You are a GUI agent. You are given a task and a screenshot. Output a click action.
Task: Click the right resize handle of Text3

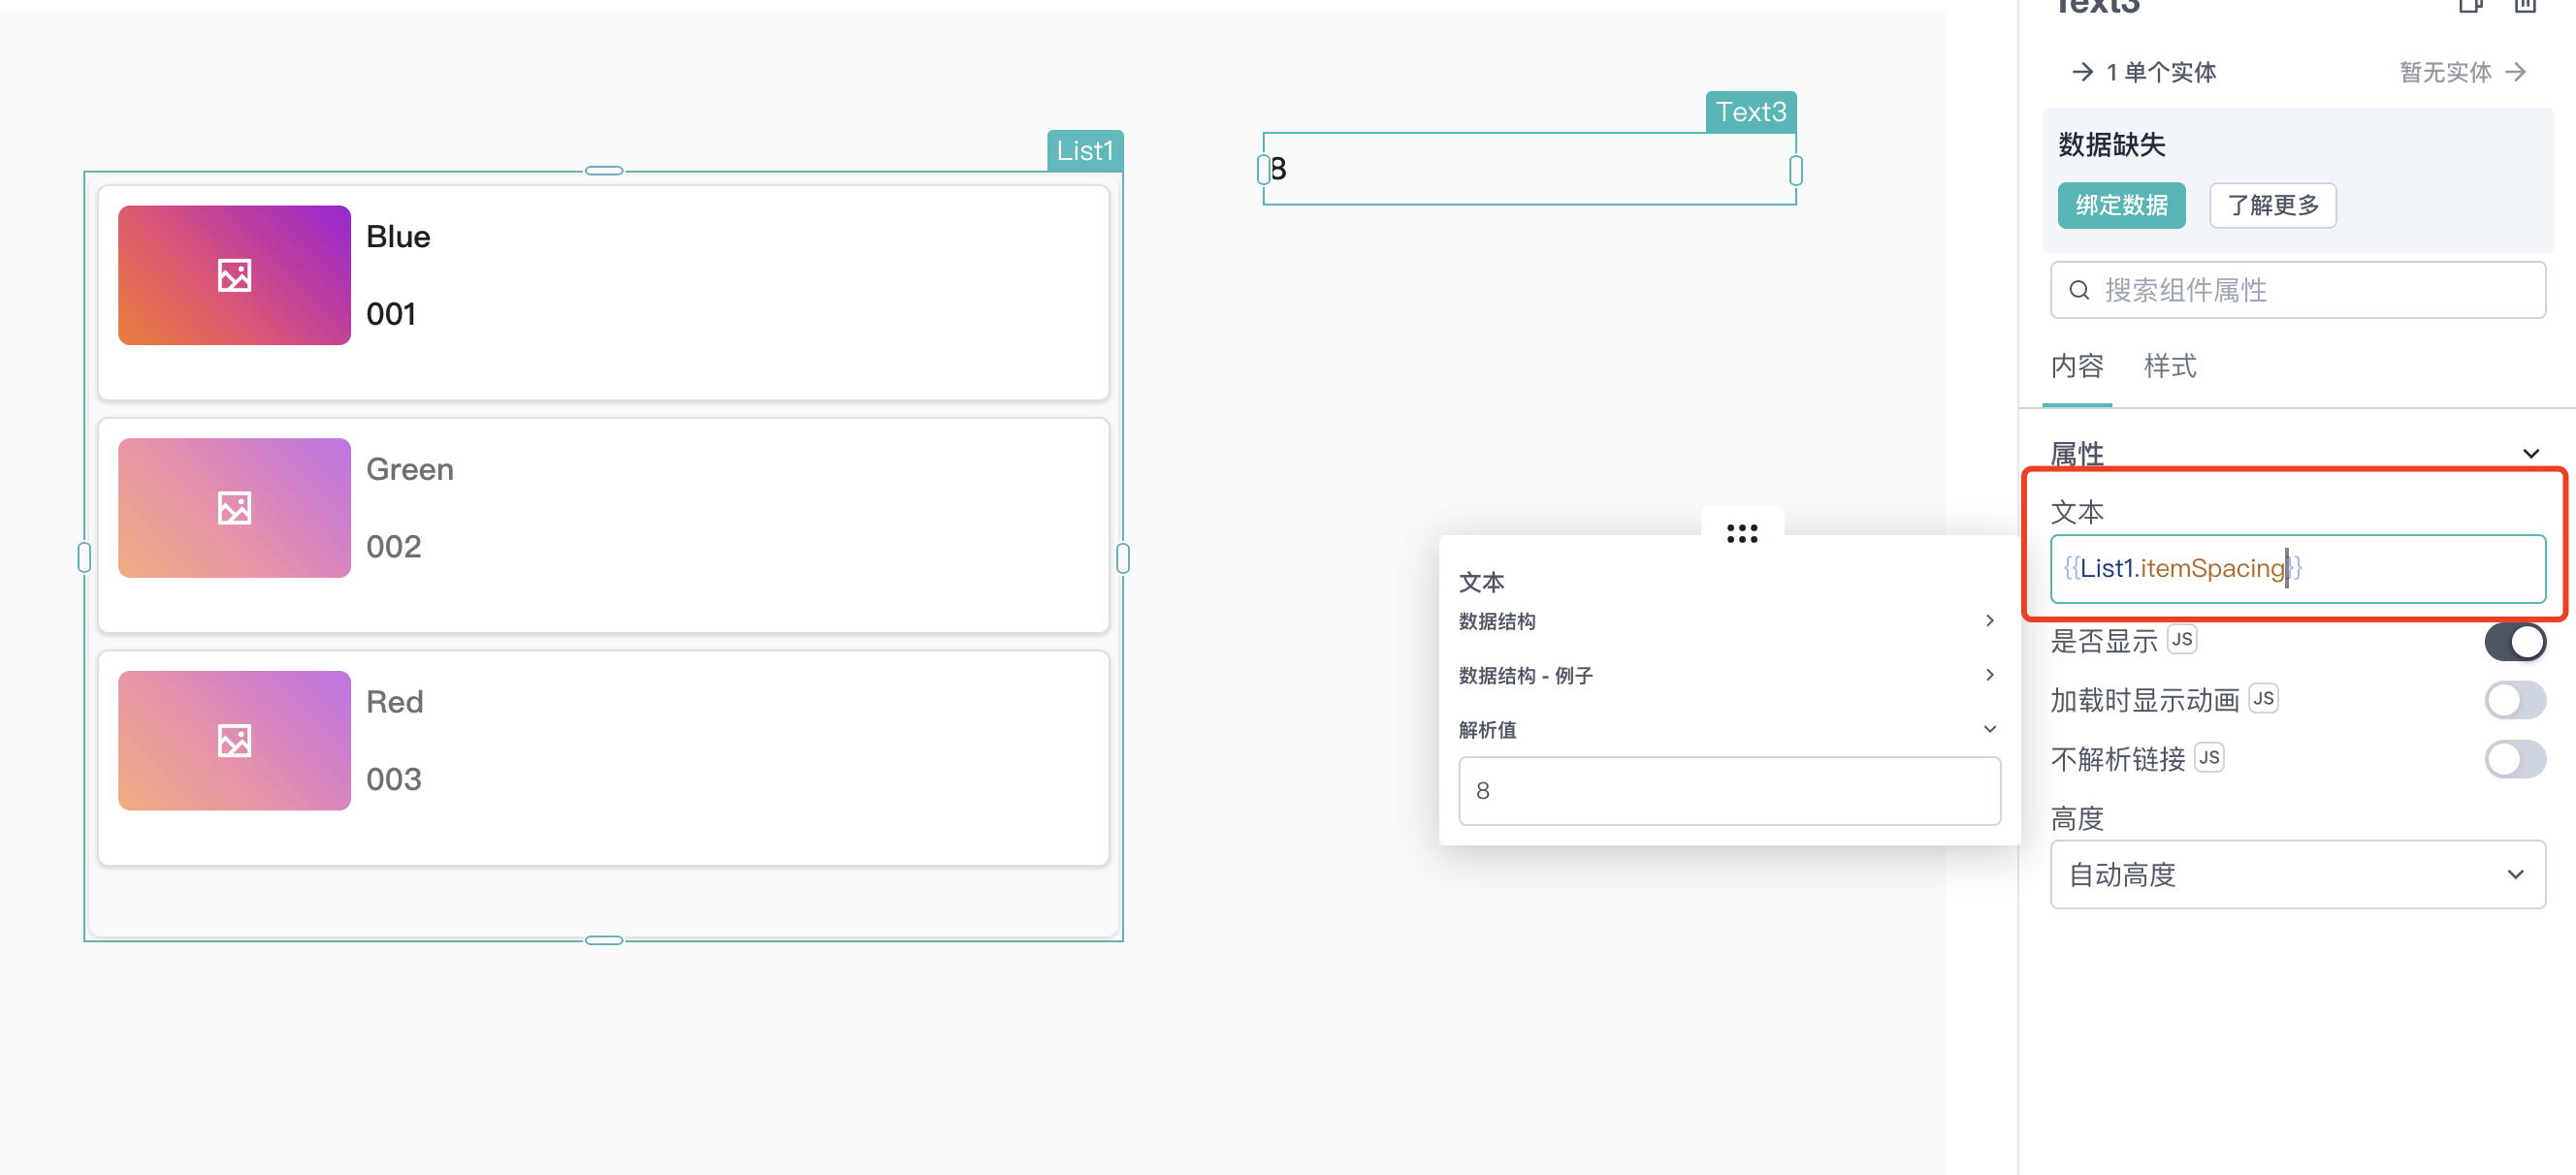point(1796,170)
